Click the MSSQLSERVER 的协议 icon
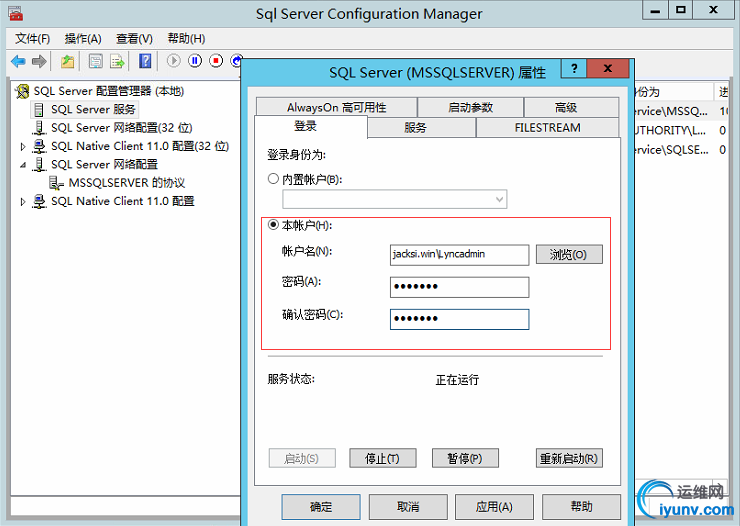The height and width of the screenshot is (526, 740). [57, 183]
